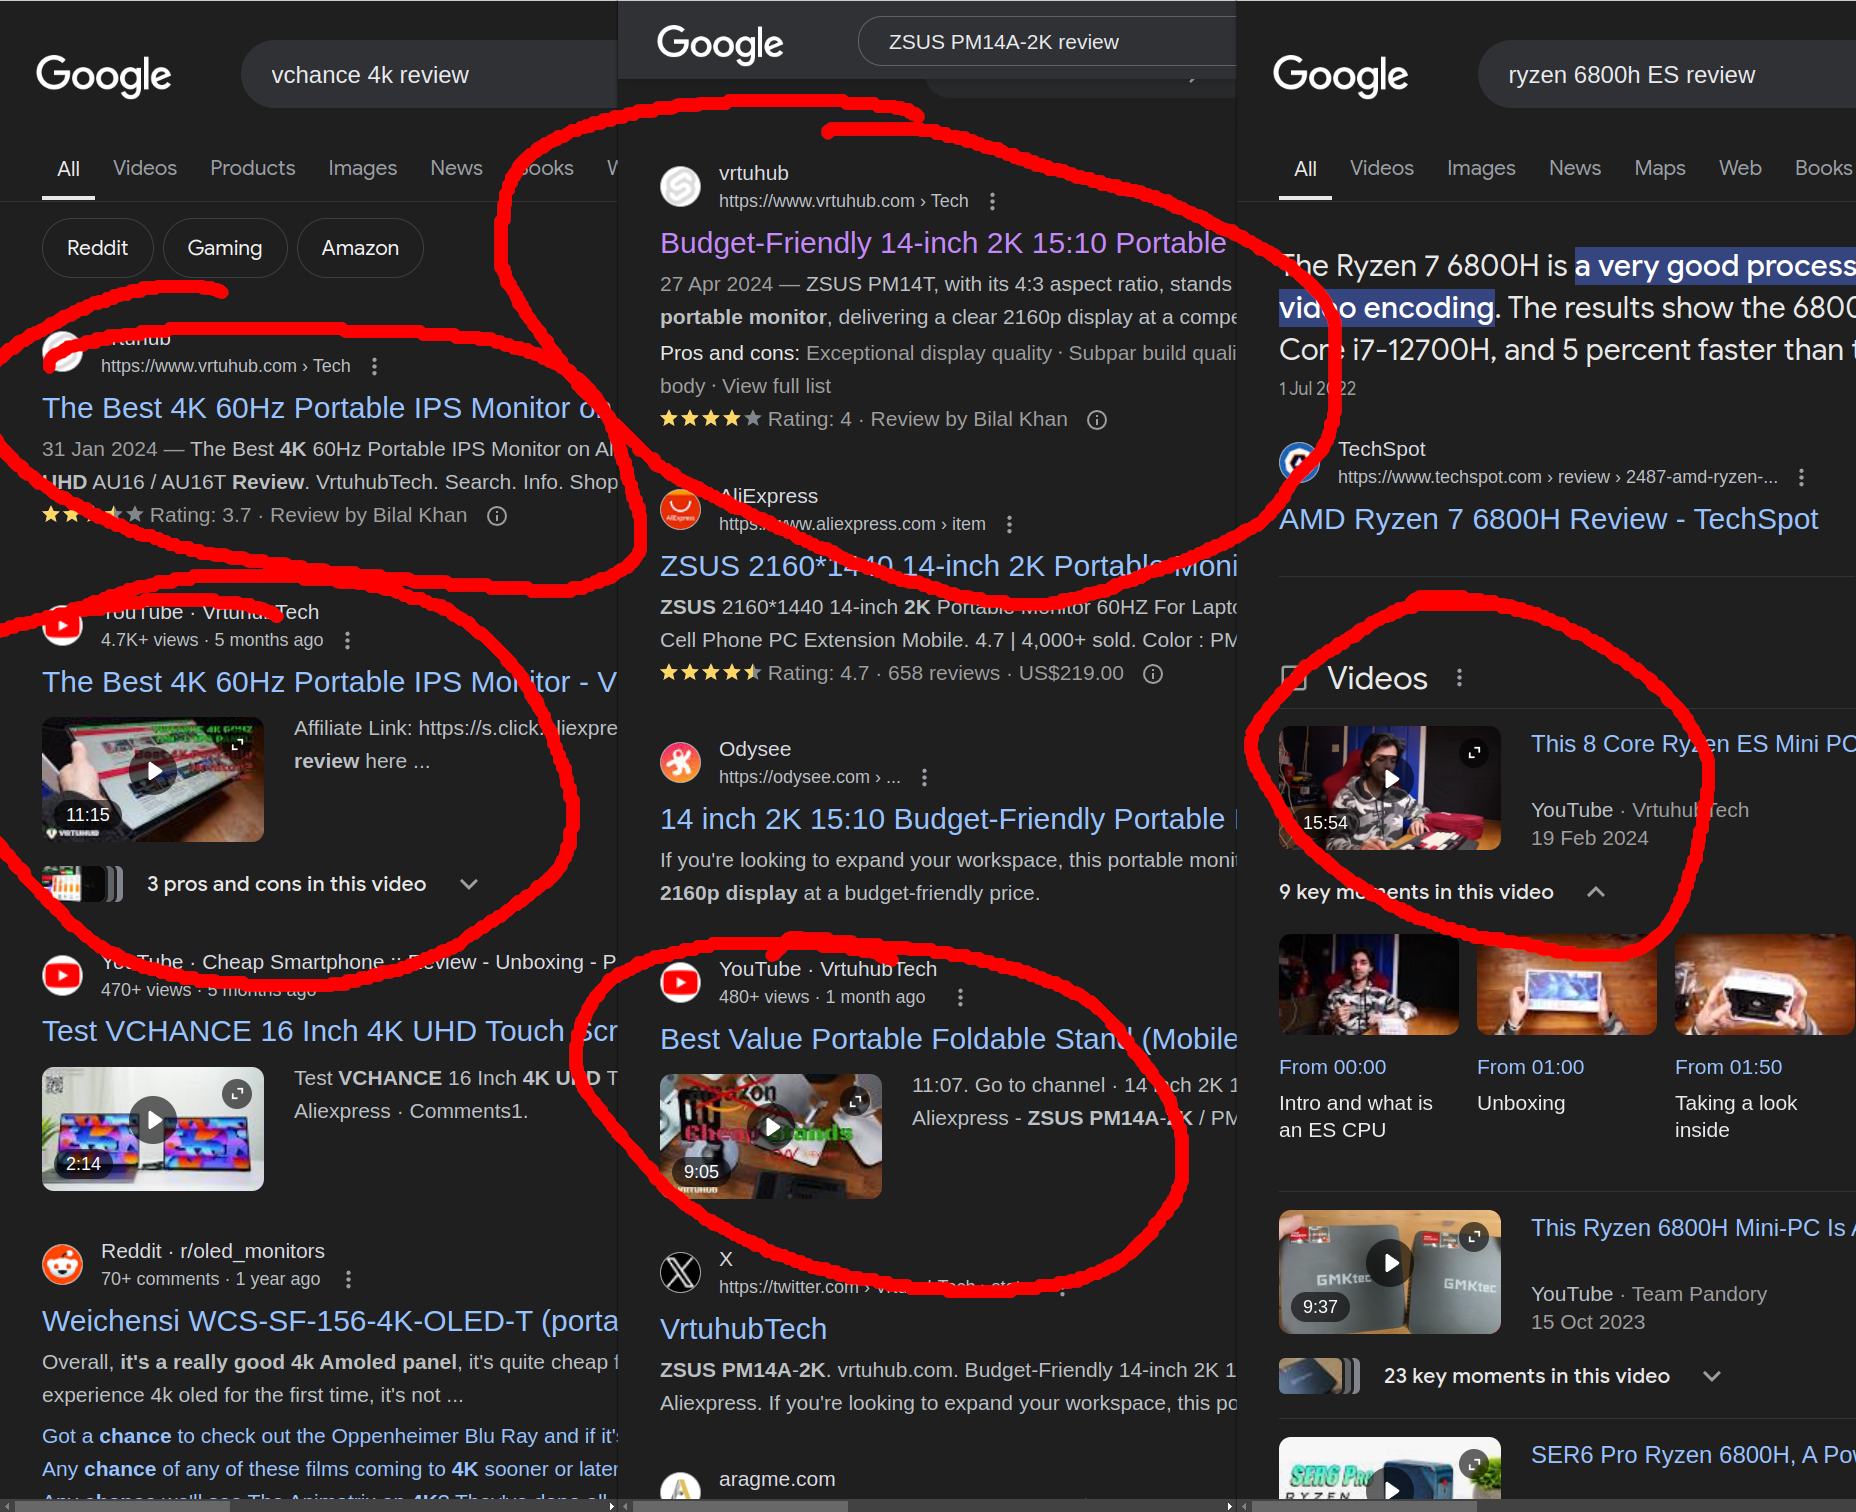Click info icon after US$219.00 price
Viewport: 1856px width, 1512px height.
click(x=1153, y=674)
